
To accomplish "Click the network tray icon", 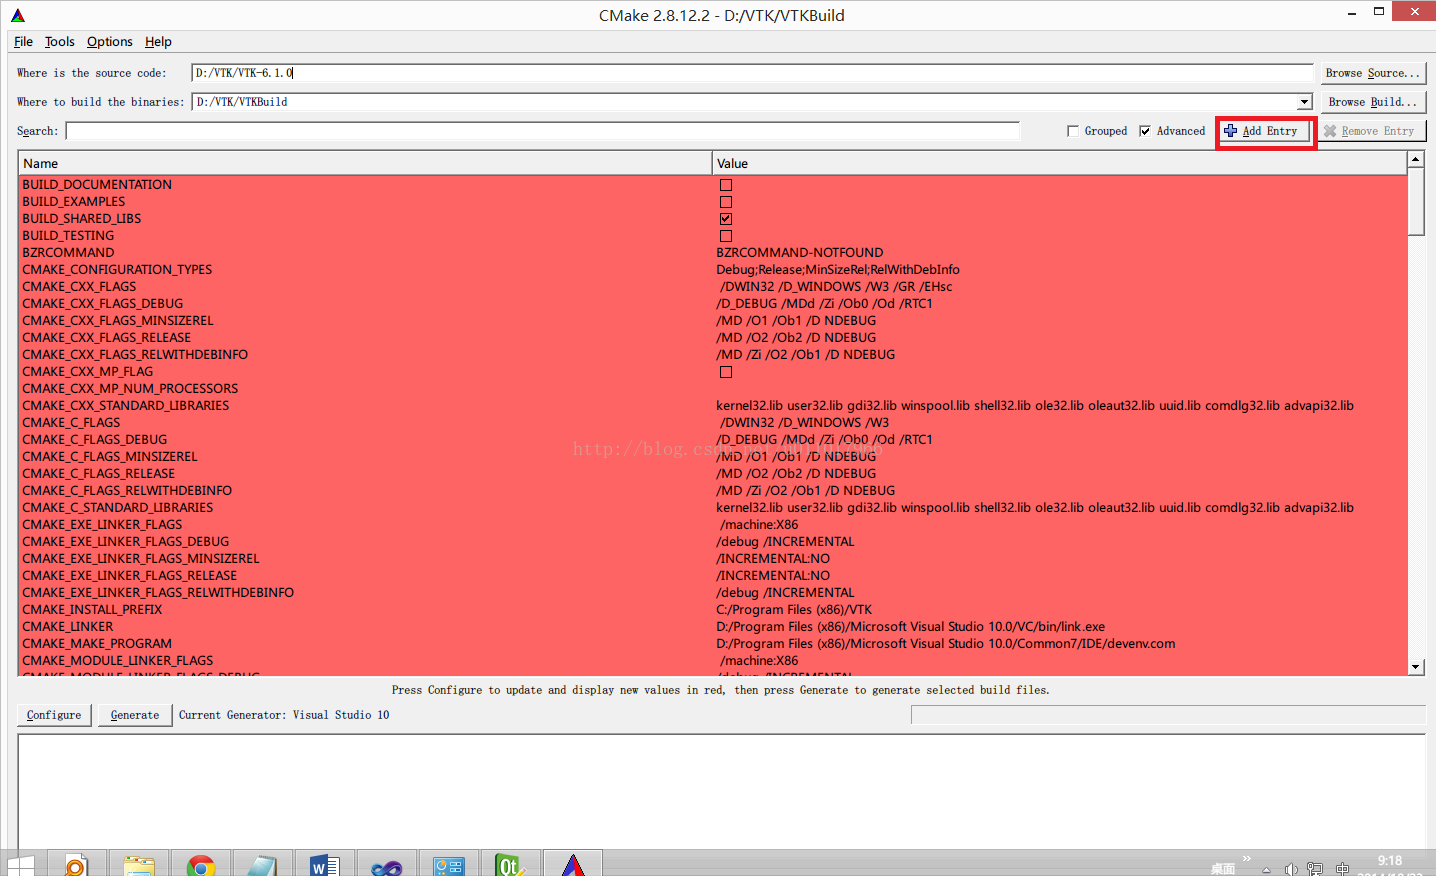I will coord(1315,869).
